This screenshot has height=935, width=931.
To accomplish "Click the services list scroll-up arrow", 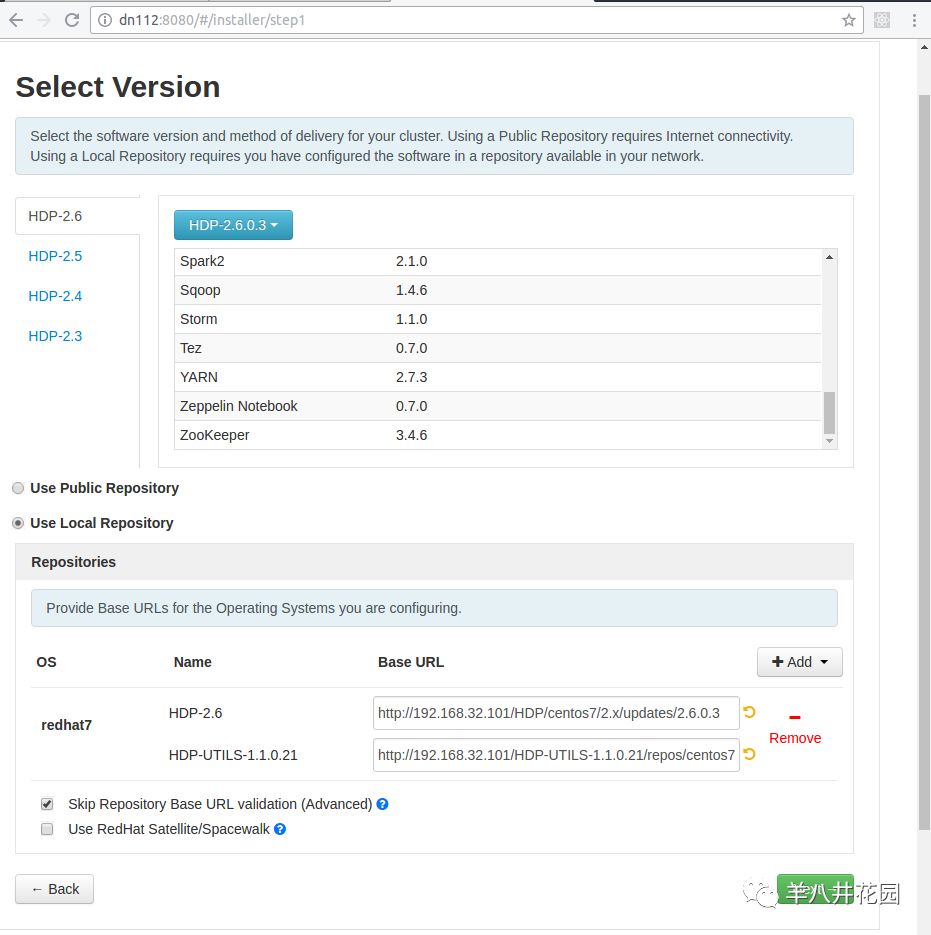I will [x=829, y=257].
